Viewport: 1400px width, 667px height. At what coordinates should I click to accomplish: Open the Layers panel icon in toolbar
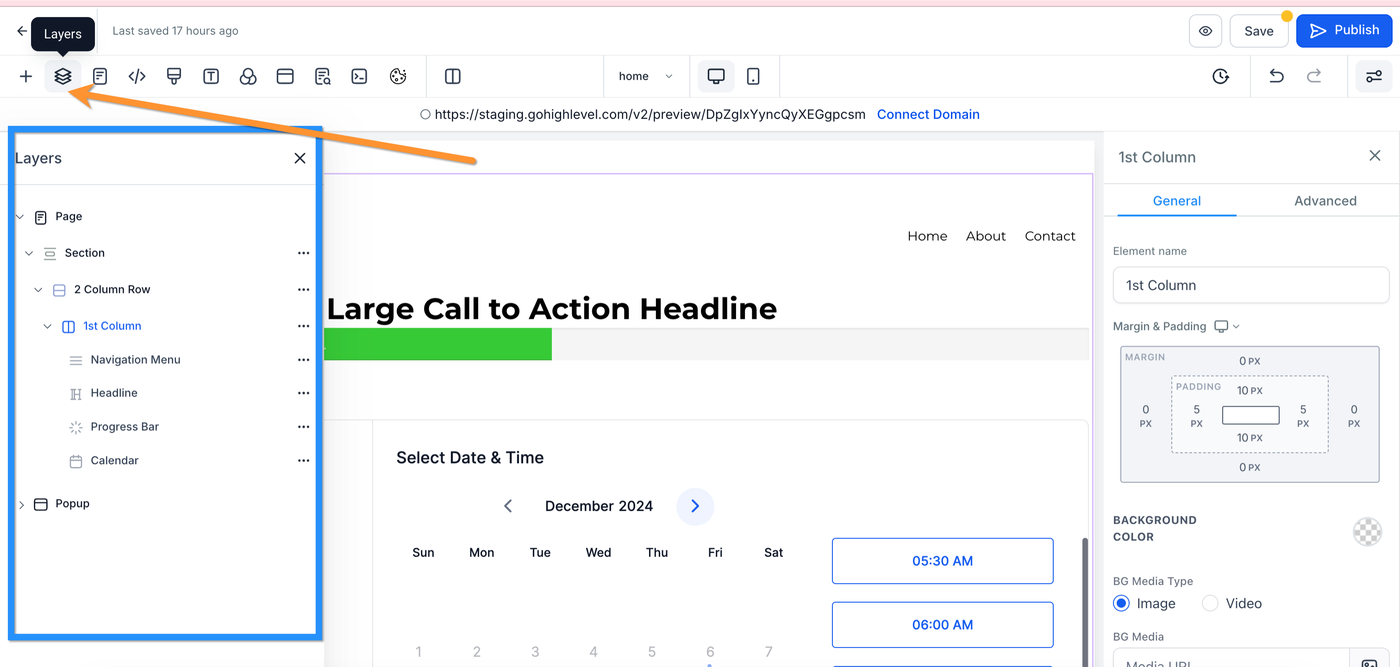coord(63,76)
